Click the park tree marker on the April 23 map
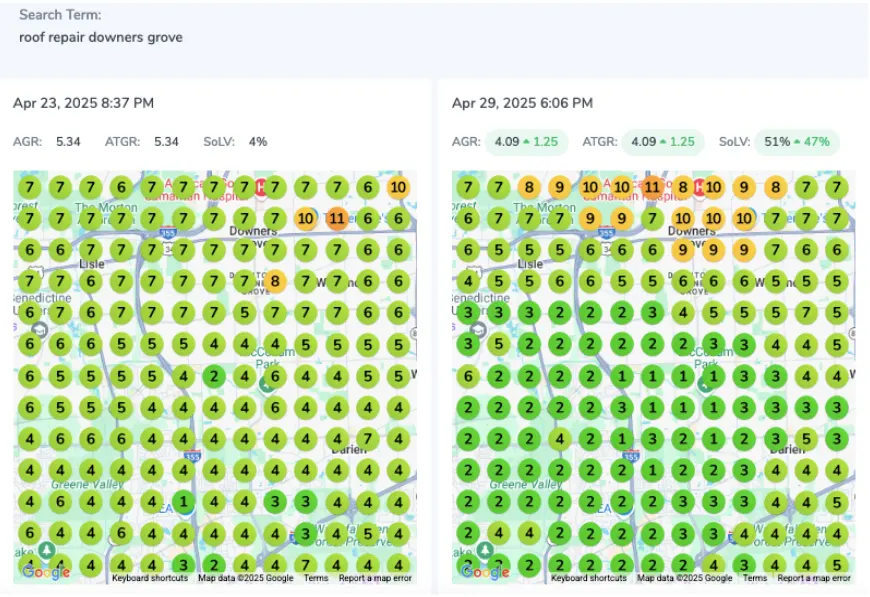 point(48,549)
